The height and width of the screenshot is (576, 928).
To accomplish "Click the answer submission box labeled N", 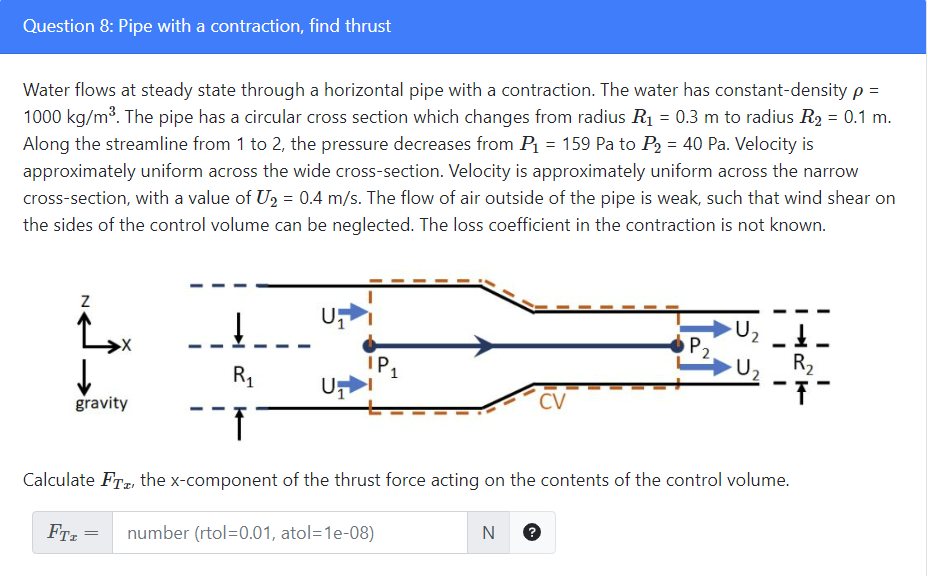I will (489, 532).
